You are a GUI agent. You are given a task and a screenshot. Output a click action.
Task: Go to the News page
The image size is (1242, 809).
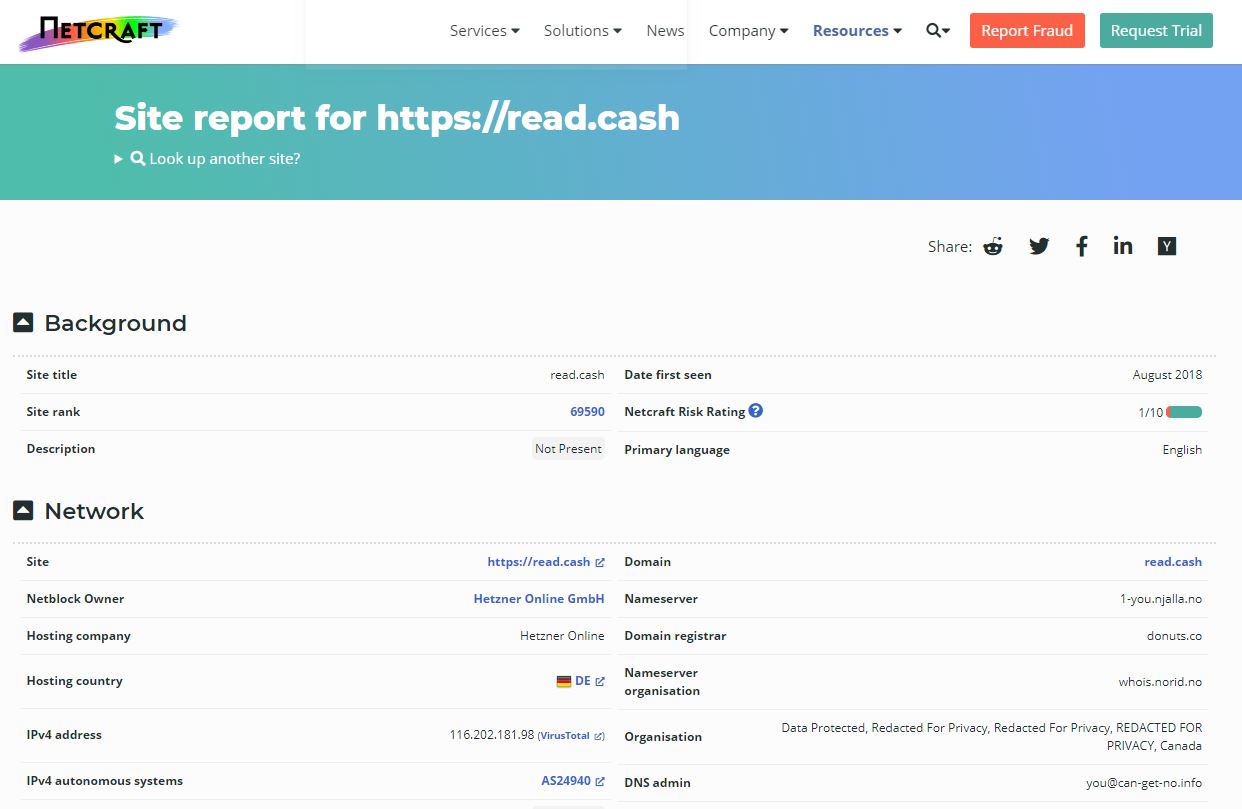click(665, 31)
